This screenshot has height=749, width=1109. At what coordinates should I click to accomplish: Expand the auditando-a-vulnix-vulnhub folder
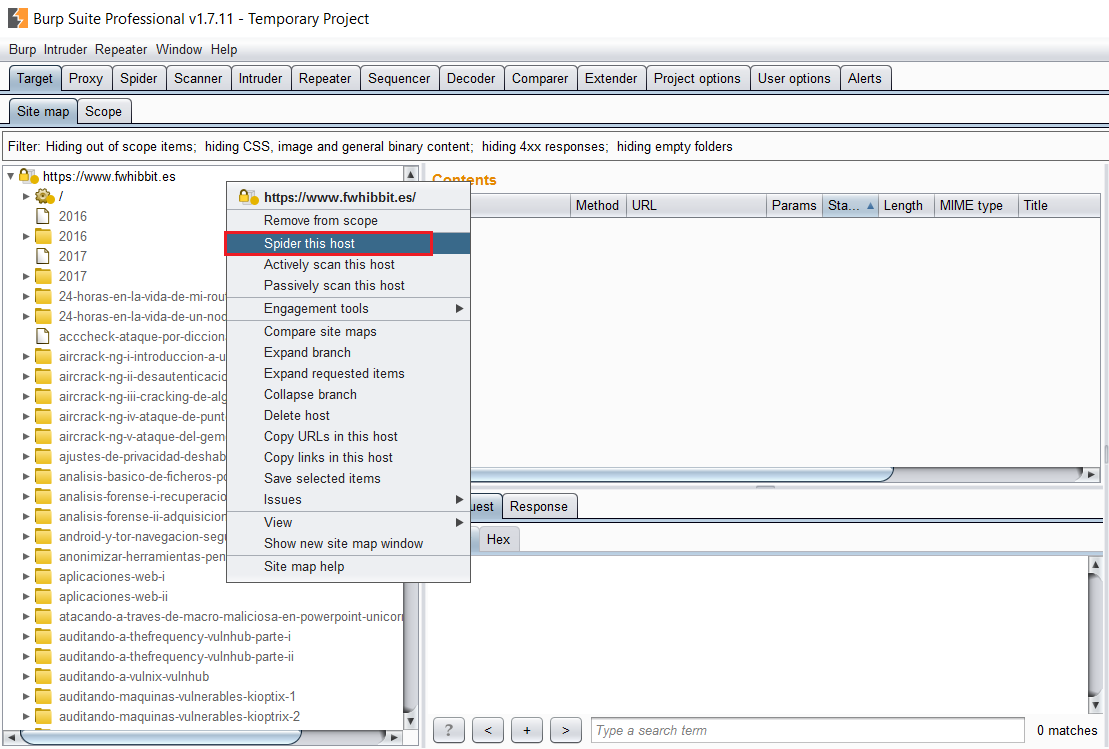pyautogui.click(x=27, y=676)
